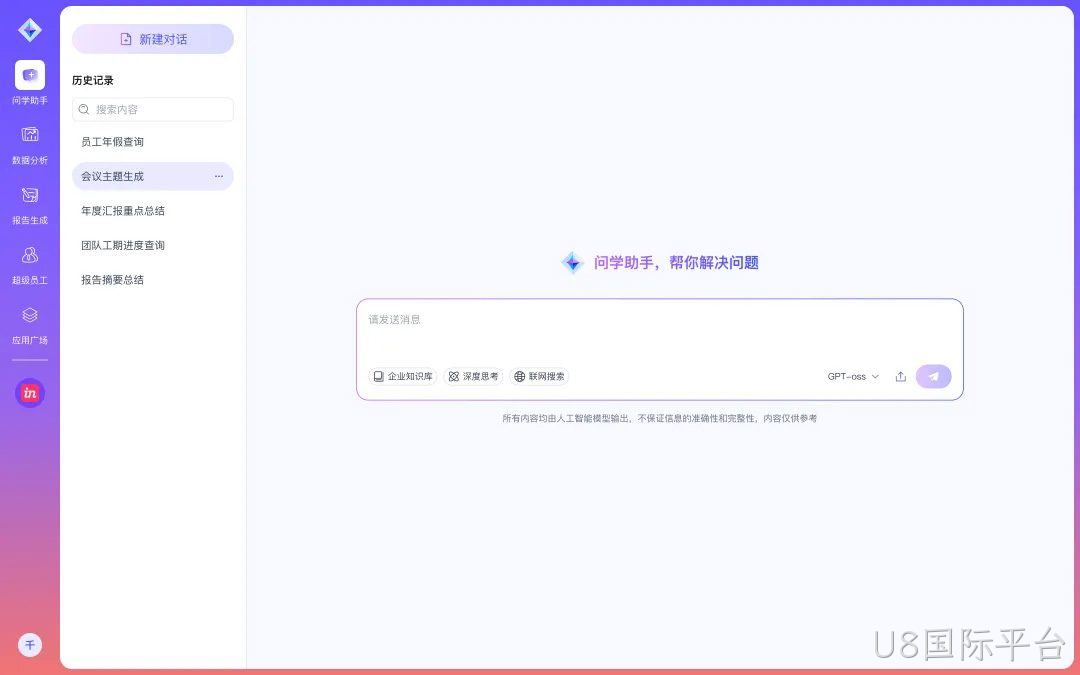The image size is (1080, 675).
Task: Click the magnifier icon in history search
Action: pyautogui.click(x=84, y=110)
